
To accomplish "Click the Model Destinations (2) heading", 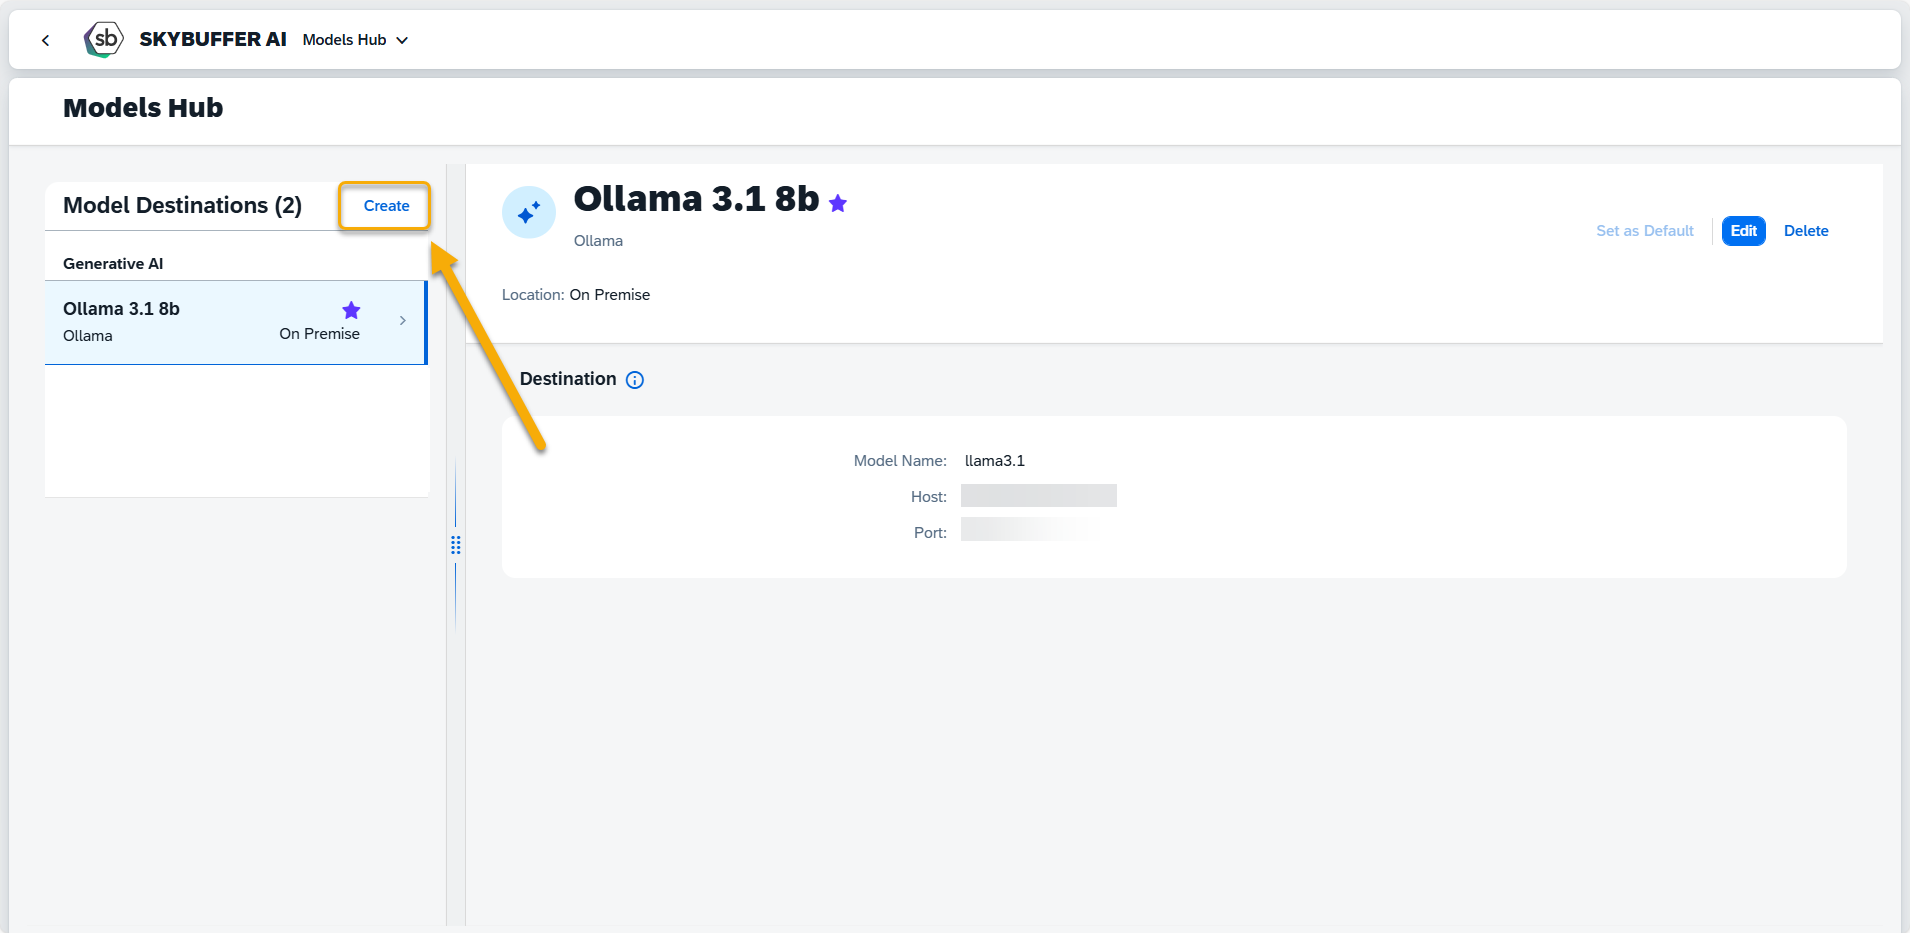I will pos(183,206).
